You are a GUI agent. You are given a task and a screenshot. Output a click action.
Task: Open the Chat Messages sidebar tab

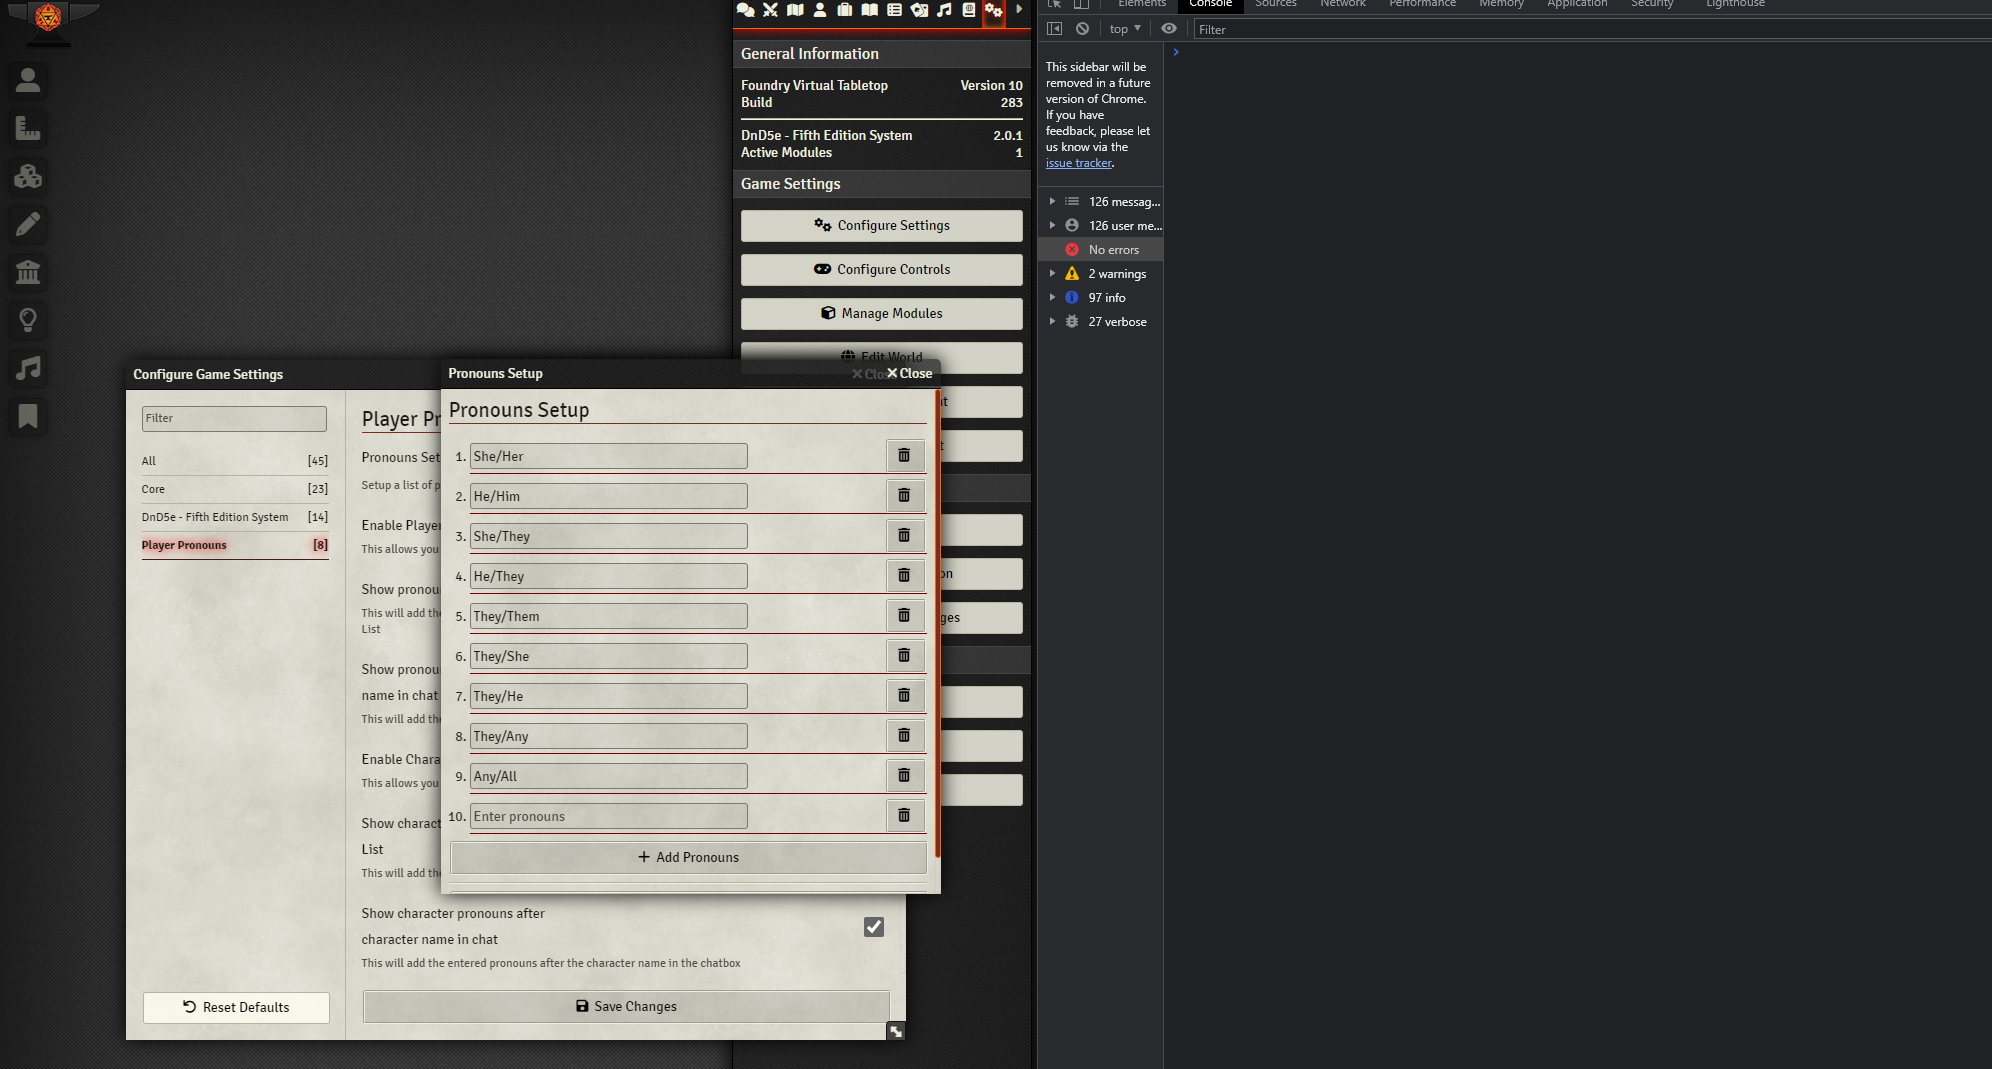click(746, 10)
